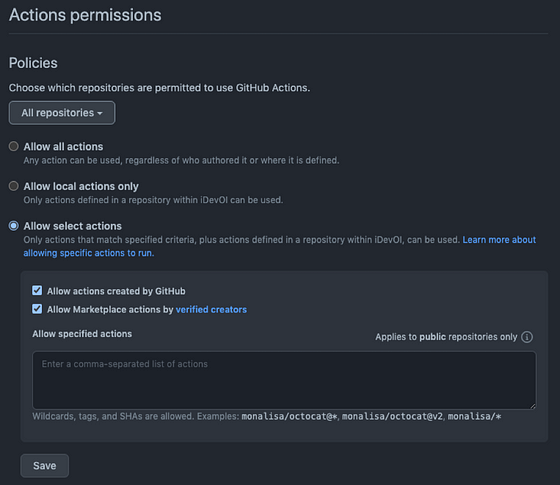Screen dimensions: 560x485
Task: Toggle the Allow Marketplace actions checkbox
Action: [x=37, y=309]
